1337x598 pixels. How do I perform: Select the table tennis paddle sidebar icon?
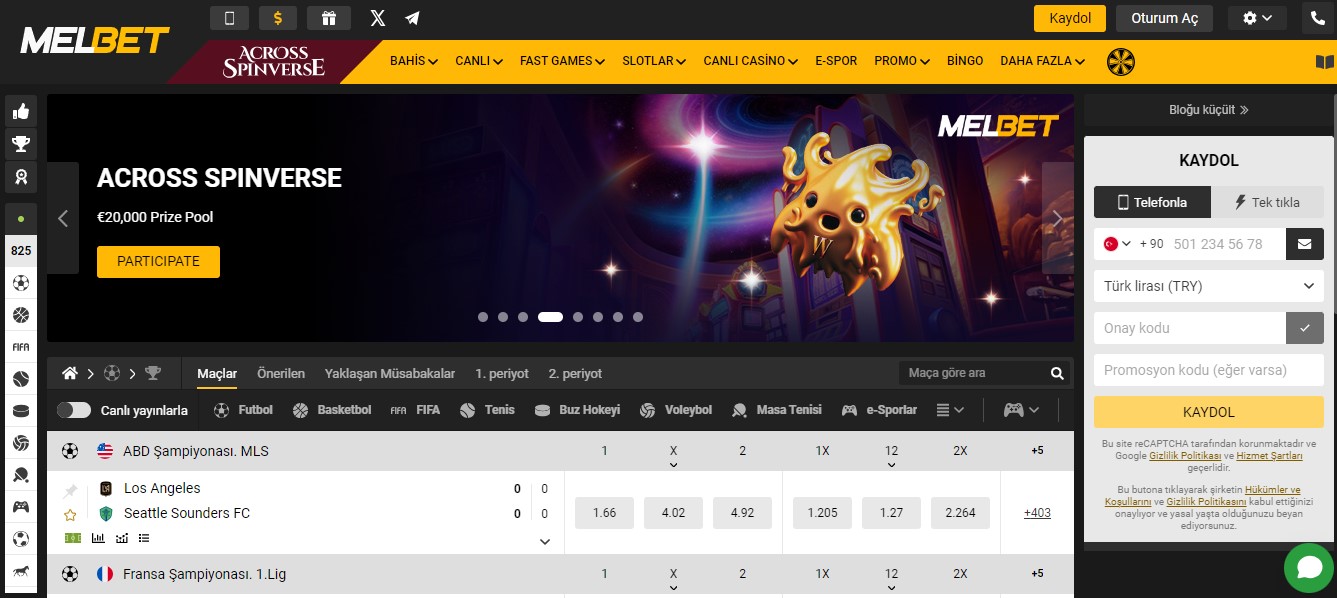click(21, 475)
